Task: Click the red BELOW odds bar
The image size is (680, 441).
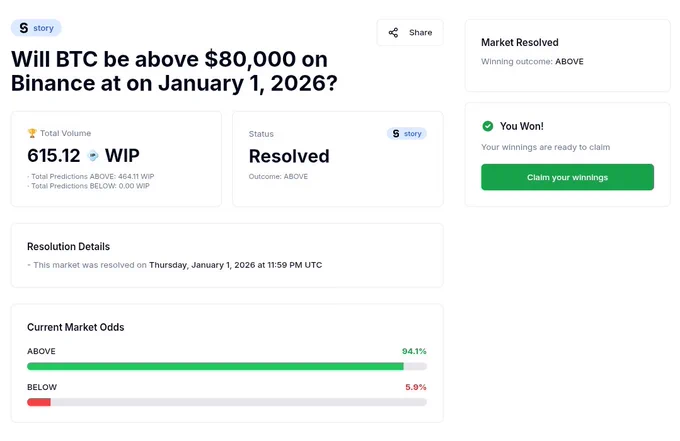Action: 39,402
